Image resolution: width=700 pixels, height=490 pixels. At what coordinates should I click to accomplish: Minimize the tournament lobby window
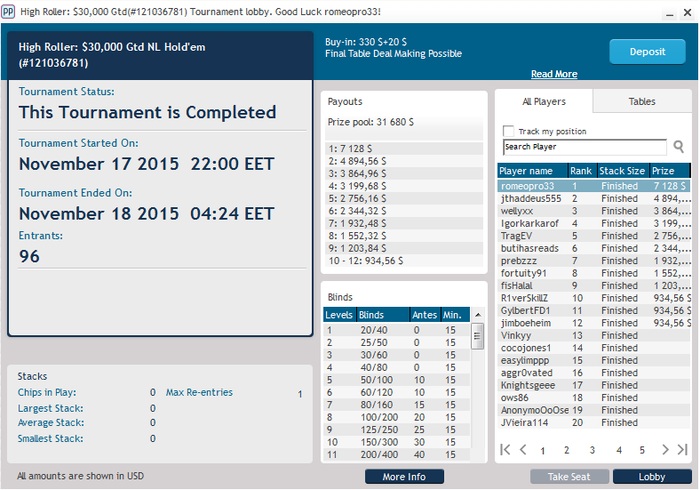point(670,13)
